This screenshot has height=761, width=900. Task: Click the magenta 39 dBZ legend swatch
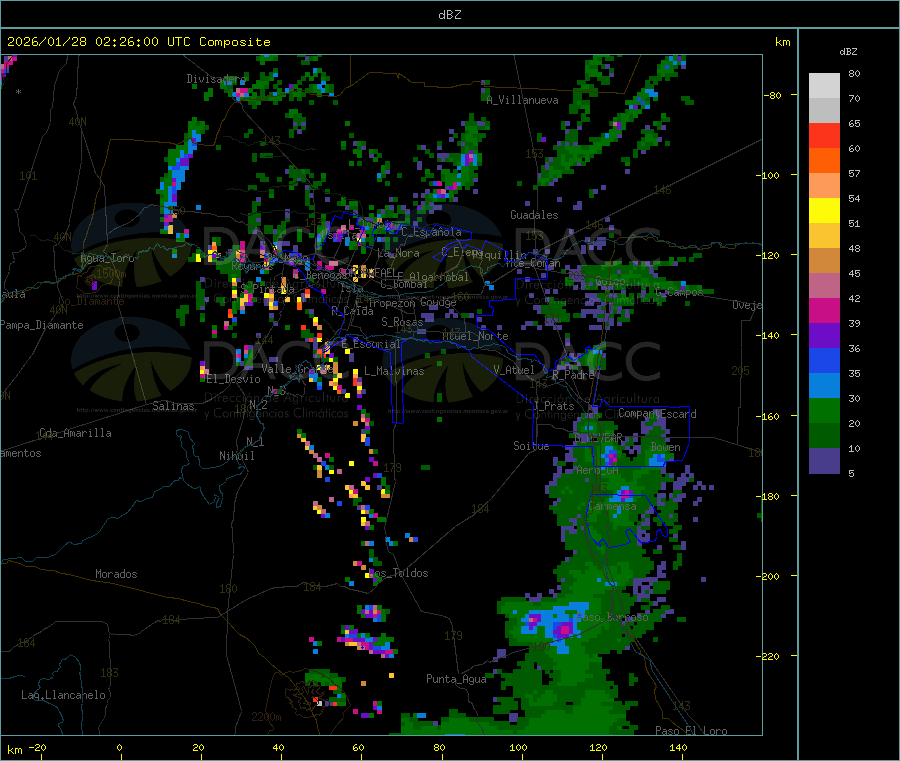pos(824,310)
